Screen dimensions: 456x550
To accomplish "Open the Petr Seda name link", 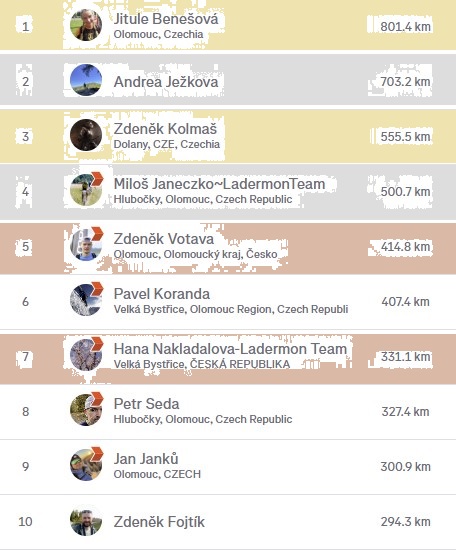I will [147, 404].
